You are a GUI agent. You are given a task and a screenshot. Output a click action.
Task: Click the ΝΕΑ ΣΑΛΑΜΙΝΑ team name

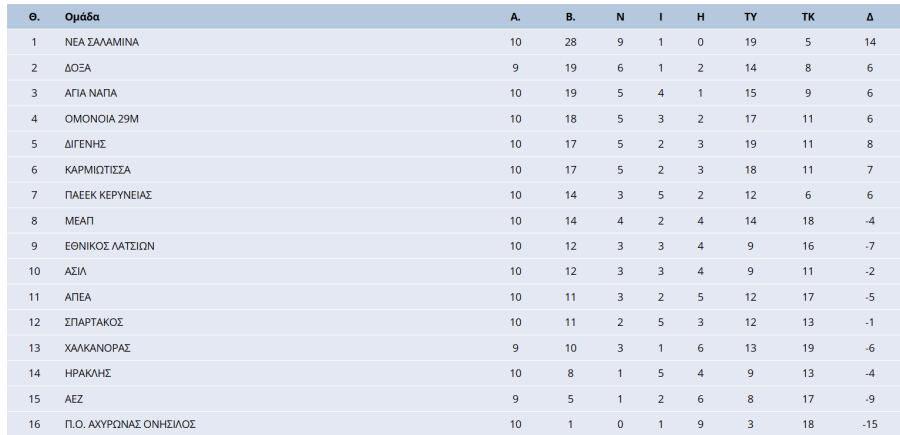(x=101, y=42)
